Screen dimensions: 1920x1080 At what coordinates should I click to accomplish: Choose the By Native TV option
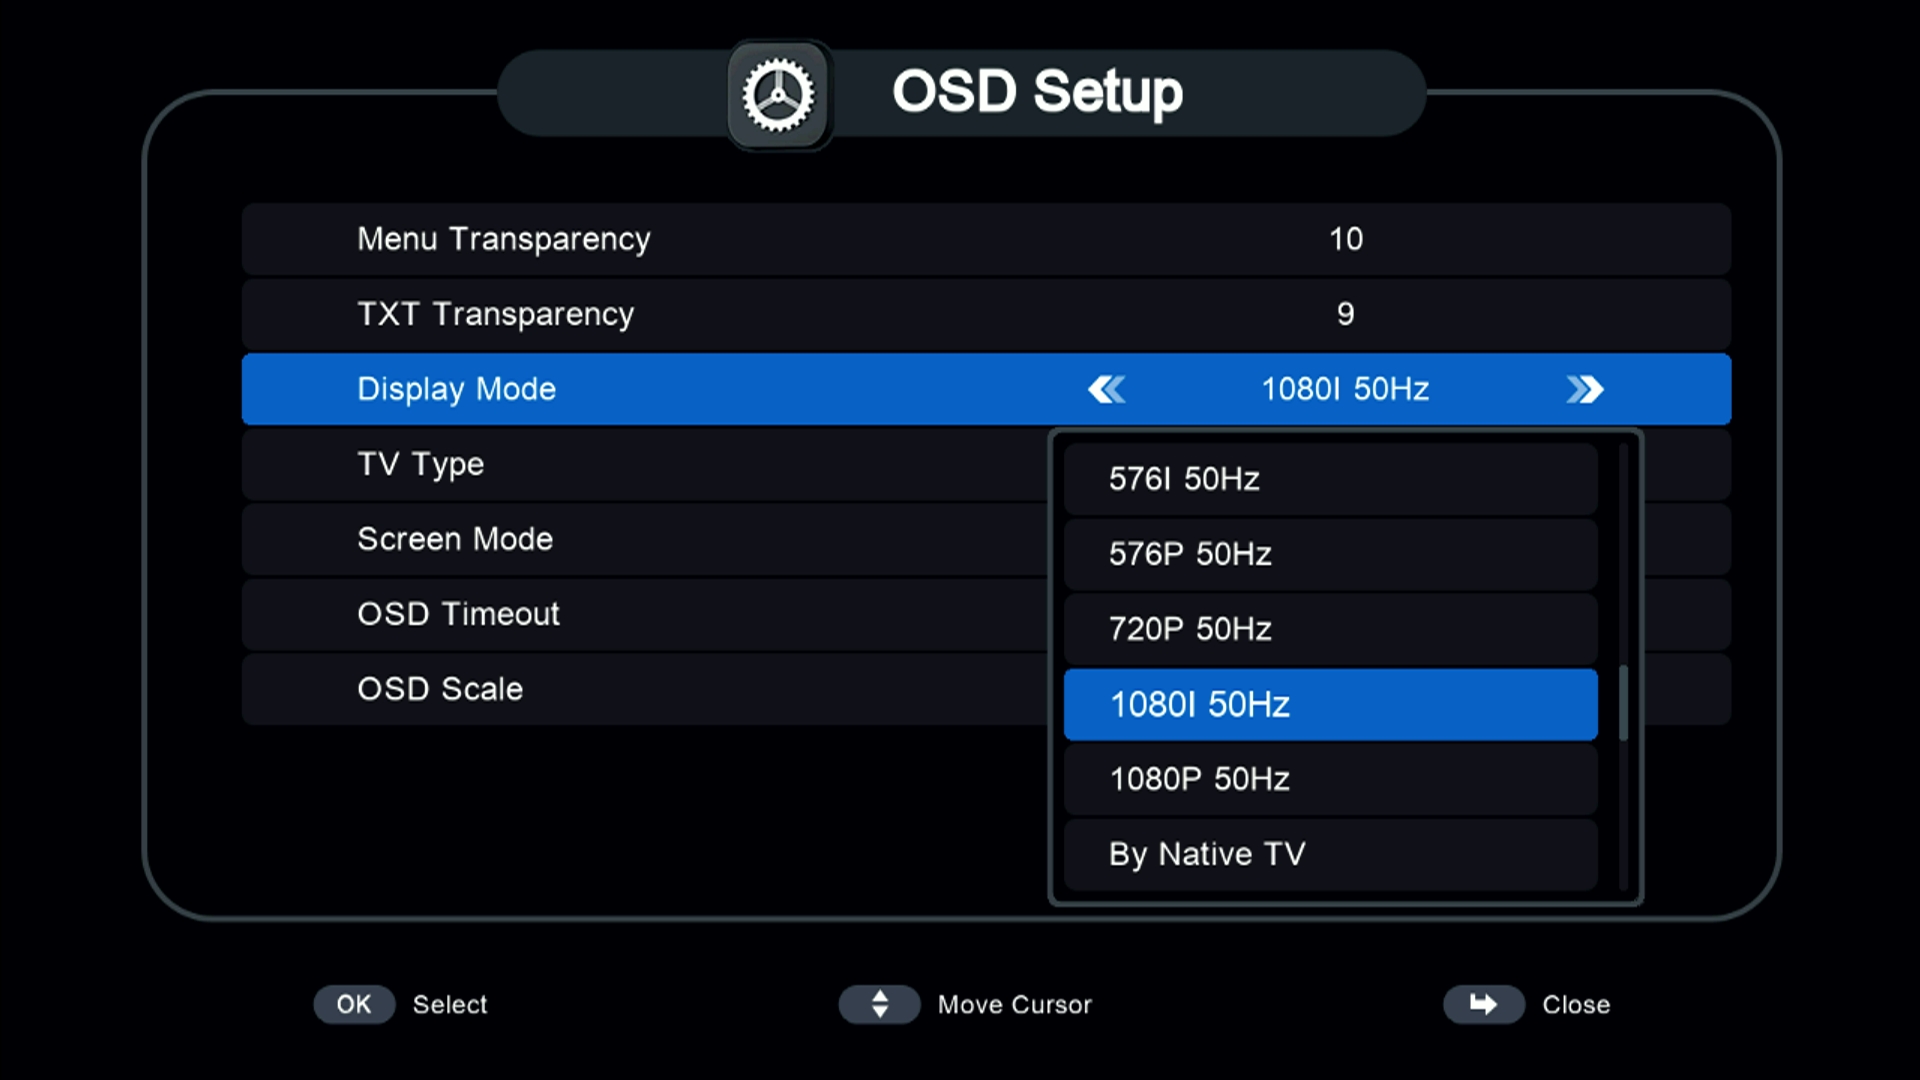(x=1330, y=854)
